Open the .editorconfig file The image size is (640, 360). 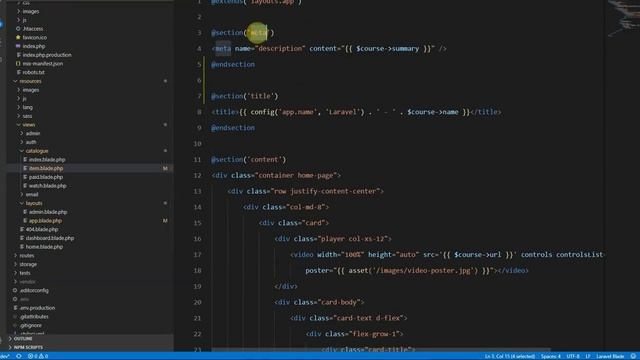click(x=34, y=291)
